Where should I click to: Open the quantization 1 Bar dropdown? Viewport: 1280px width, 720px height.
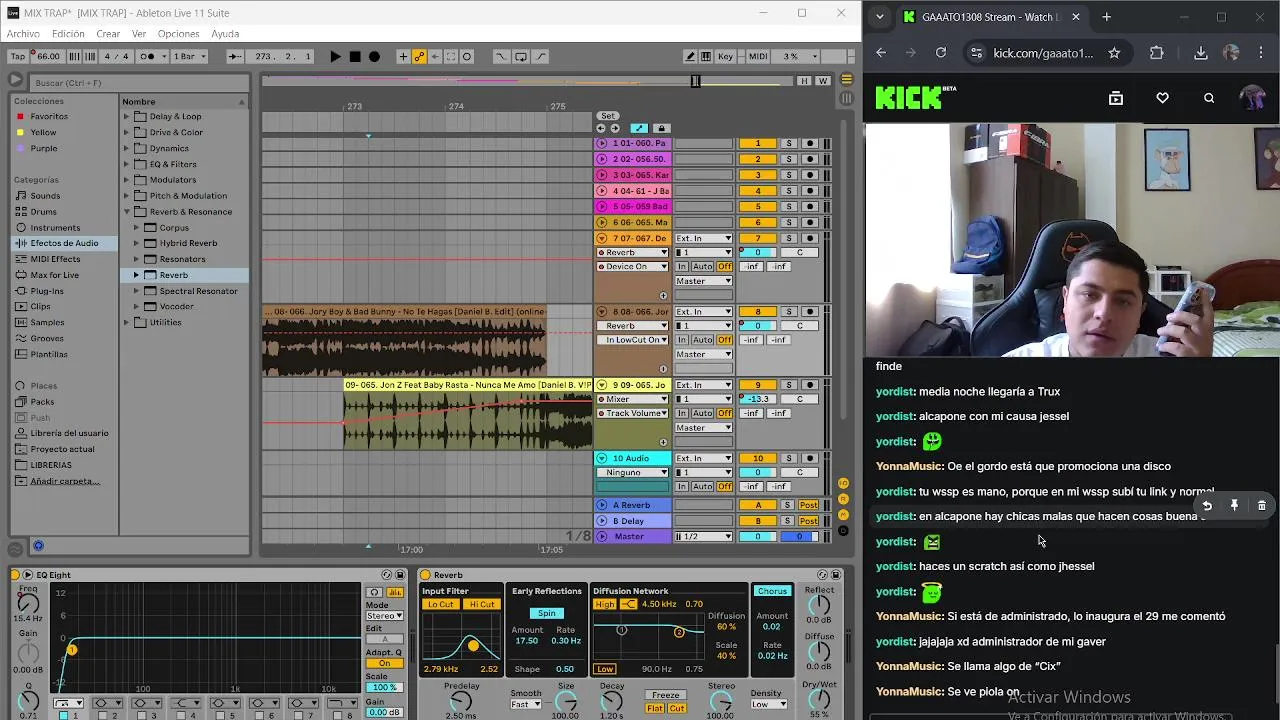(190, 57)
